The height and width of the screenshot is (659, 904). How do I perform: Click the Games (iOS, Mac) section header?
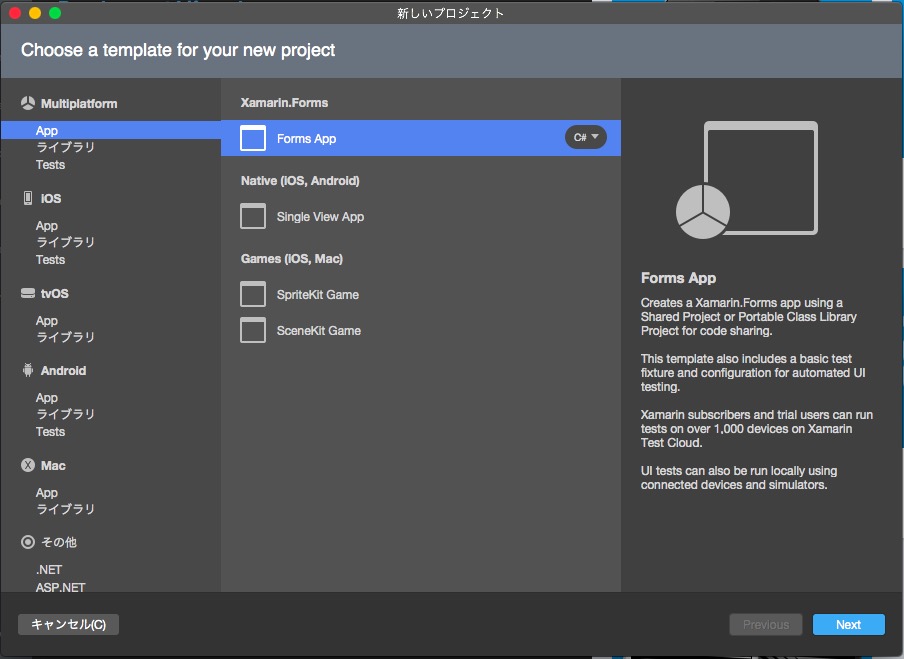(292, 259)
